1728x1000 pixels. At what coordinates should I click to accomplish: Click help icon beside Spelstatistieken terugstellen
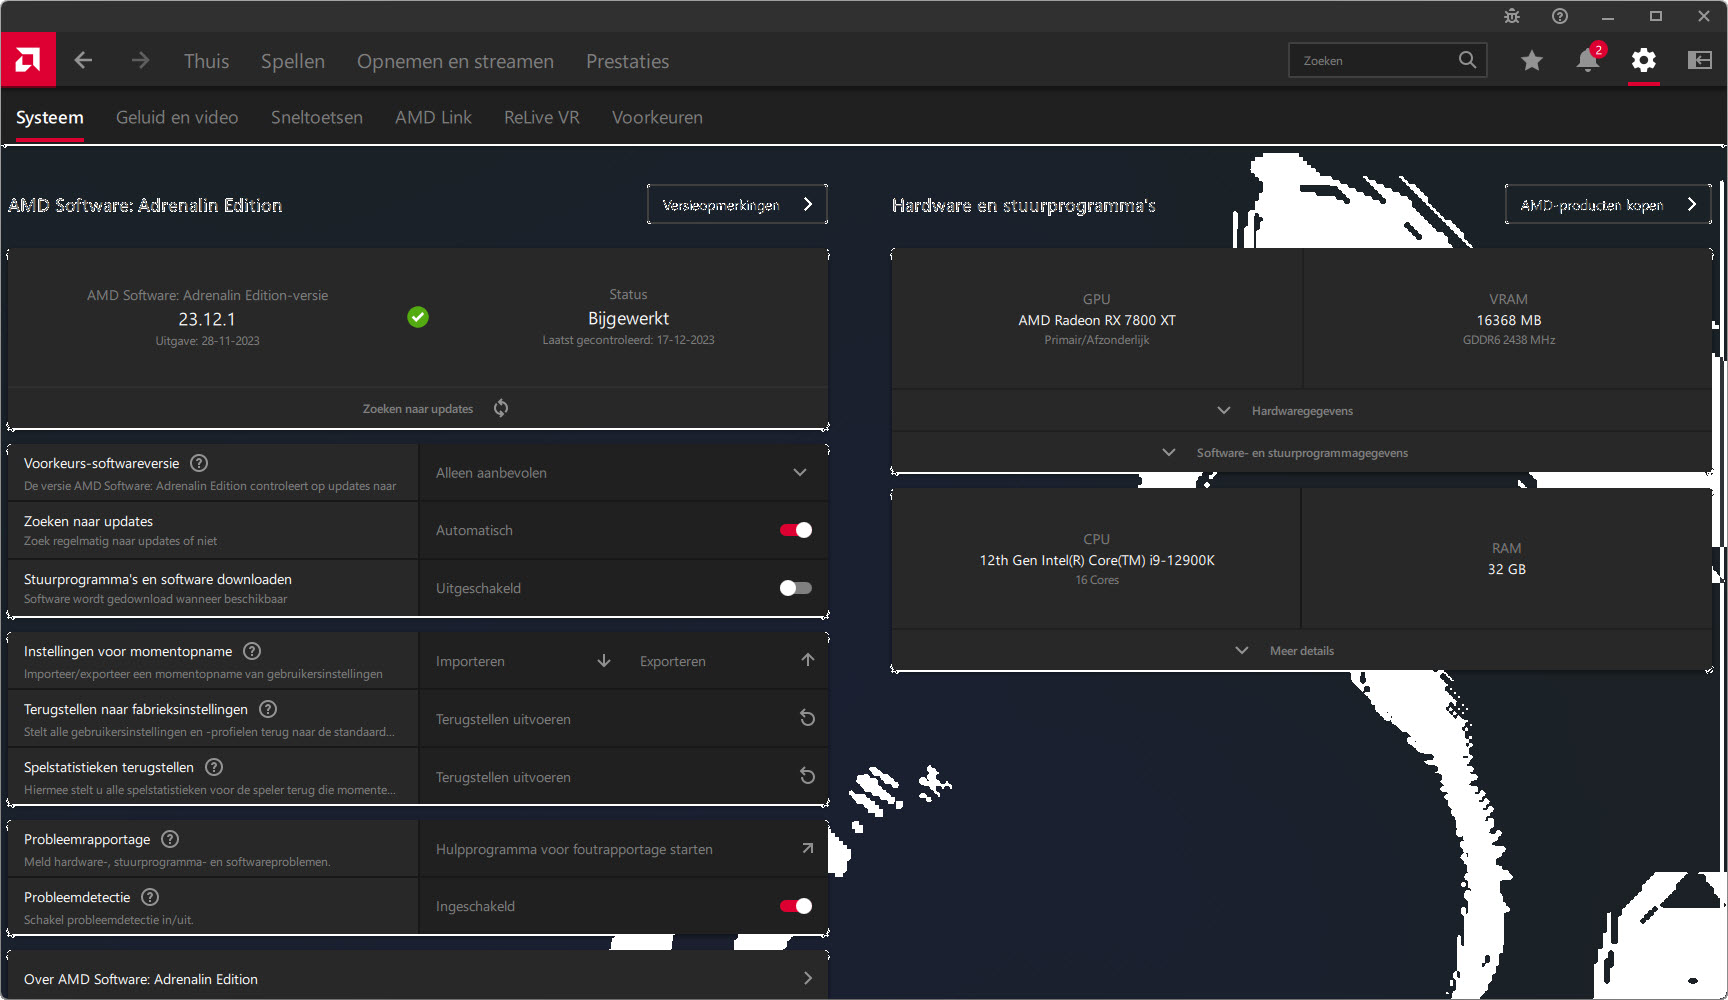coord(214,767)
